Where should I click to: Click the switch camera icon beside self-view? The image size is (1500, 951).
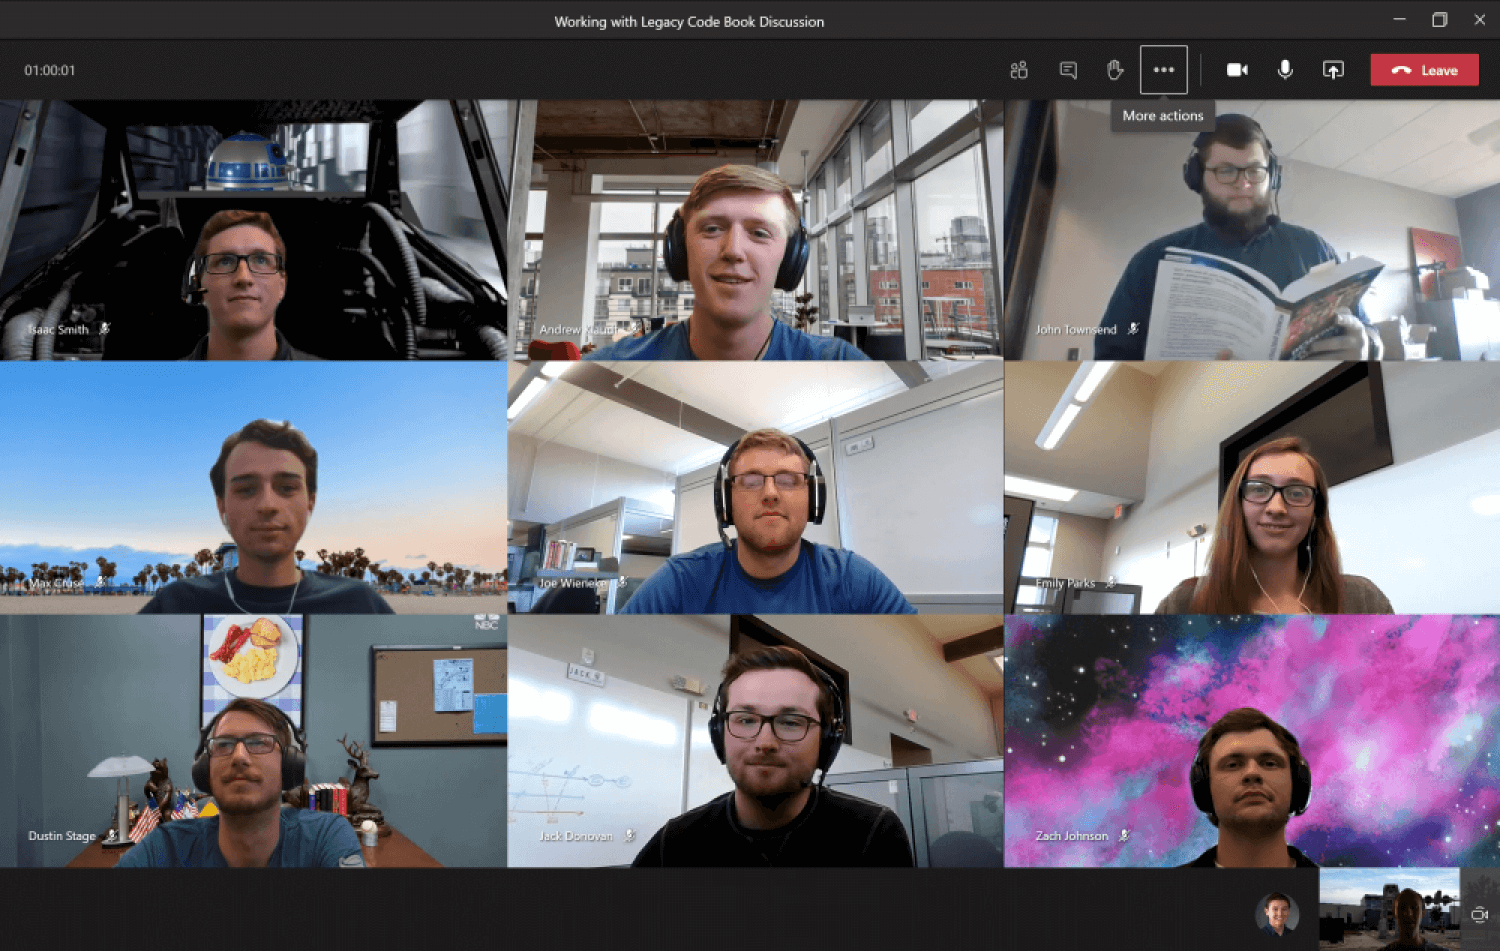(x=1480, y=914)
